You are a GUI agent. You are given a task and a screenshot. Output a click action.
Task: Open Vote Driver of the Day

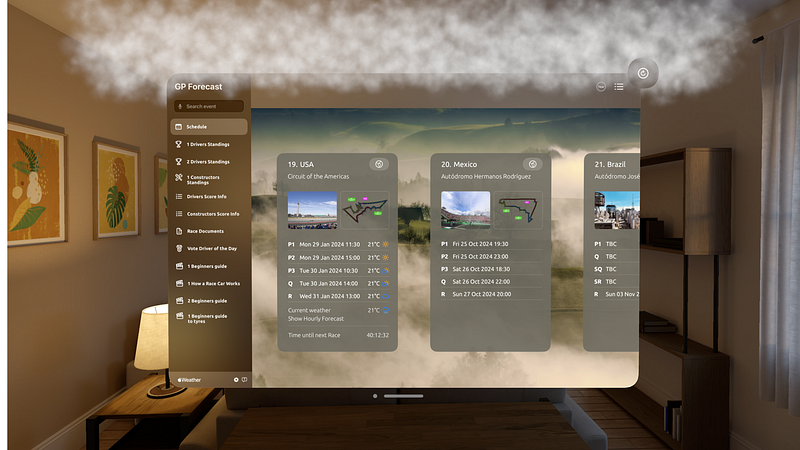[x=209, y=248]
